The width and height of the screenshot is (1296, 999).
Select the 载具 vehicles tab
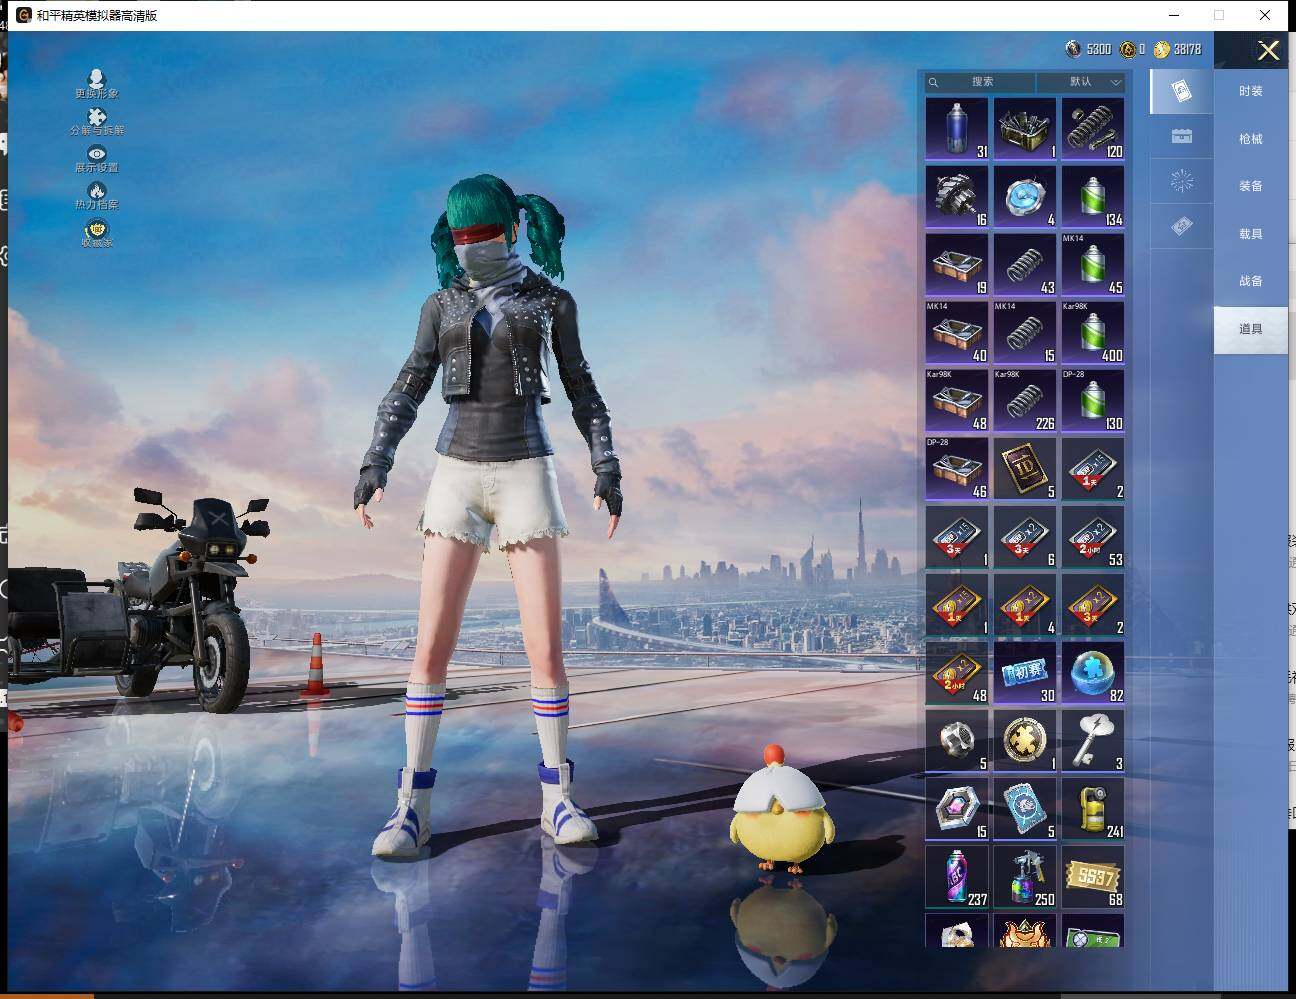1250,234
